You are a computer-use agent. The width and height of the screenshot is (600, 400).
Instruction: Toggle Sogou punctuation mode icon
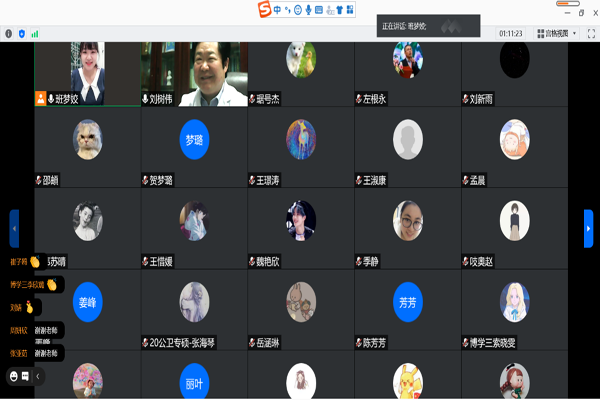(x=288, y=10)
